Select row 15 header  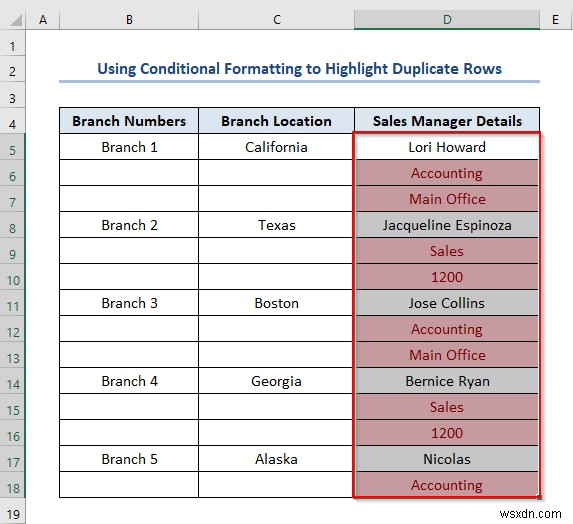tap(12, 407)
